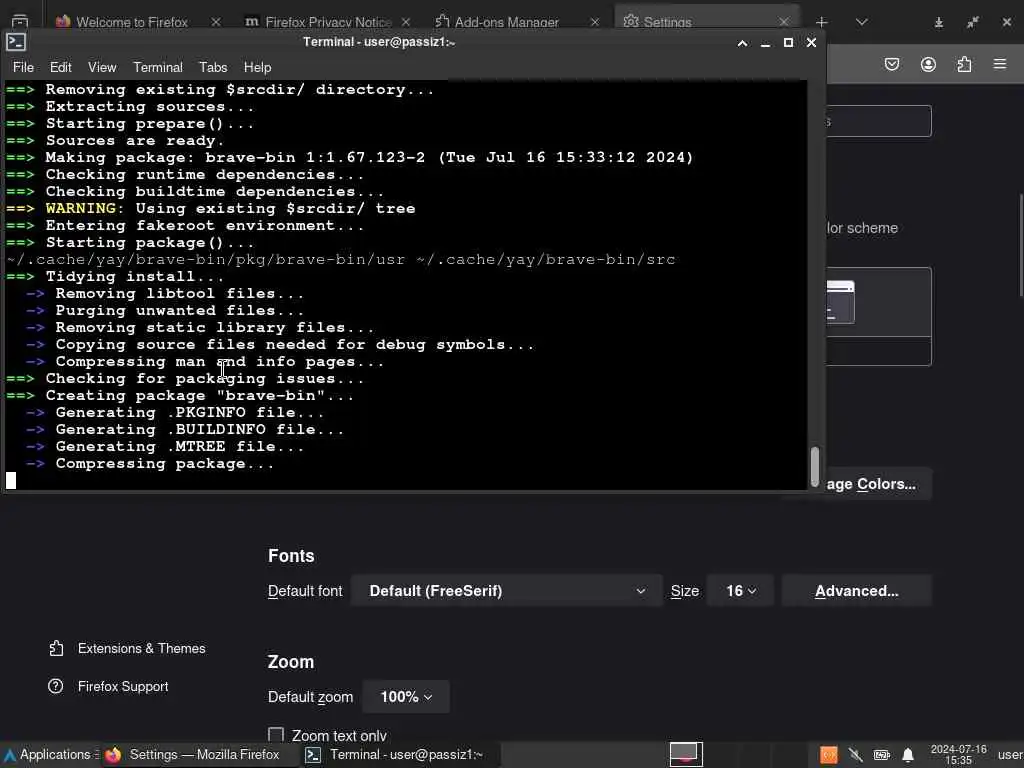
Task: Open the Applications menu in taskbar
Action: 50,754
